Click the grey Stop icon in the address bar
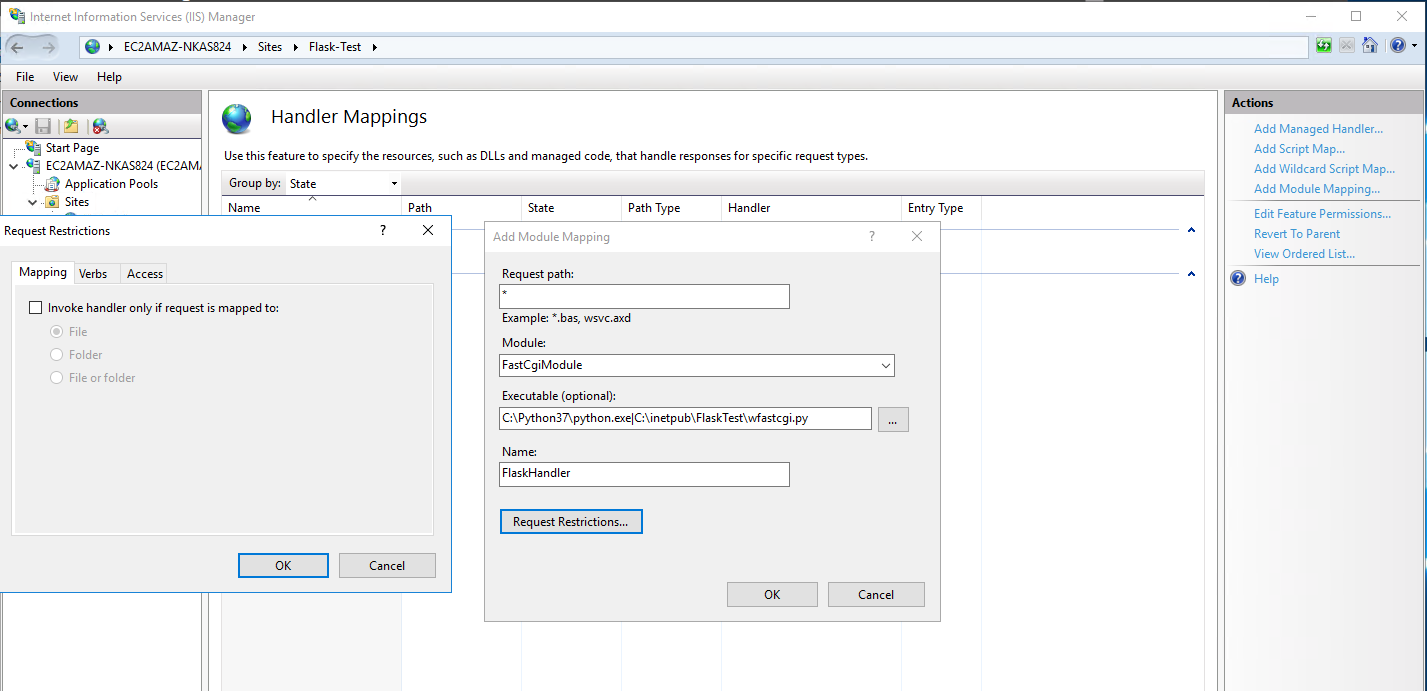The width and height of the screenshot is (1427, 691). pos(1347,46)
